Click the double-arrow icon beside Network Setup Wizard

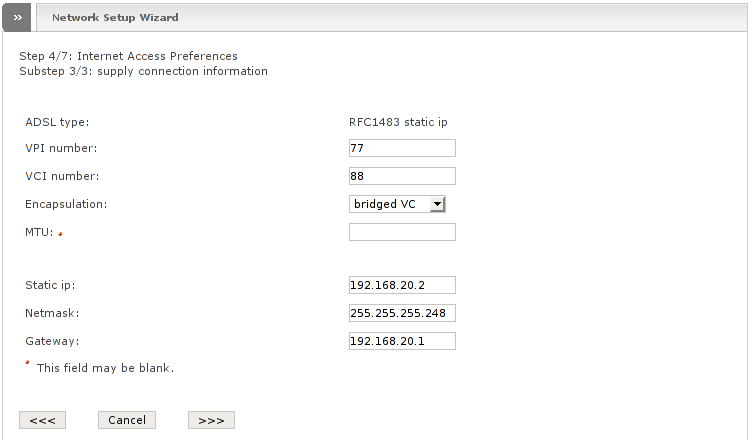17,17
